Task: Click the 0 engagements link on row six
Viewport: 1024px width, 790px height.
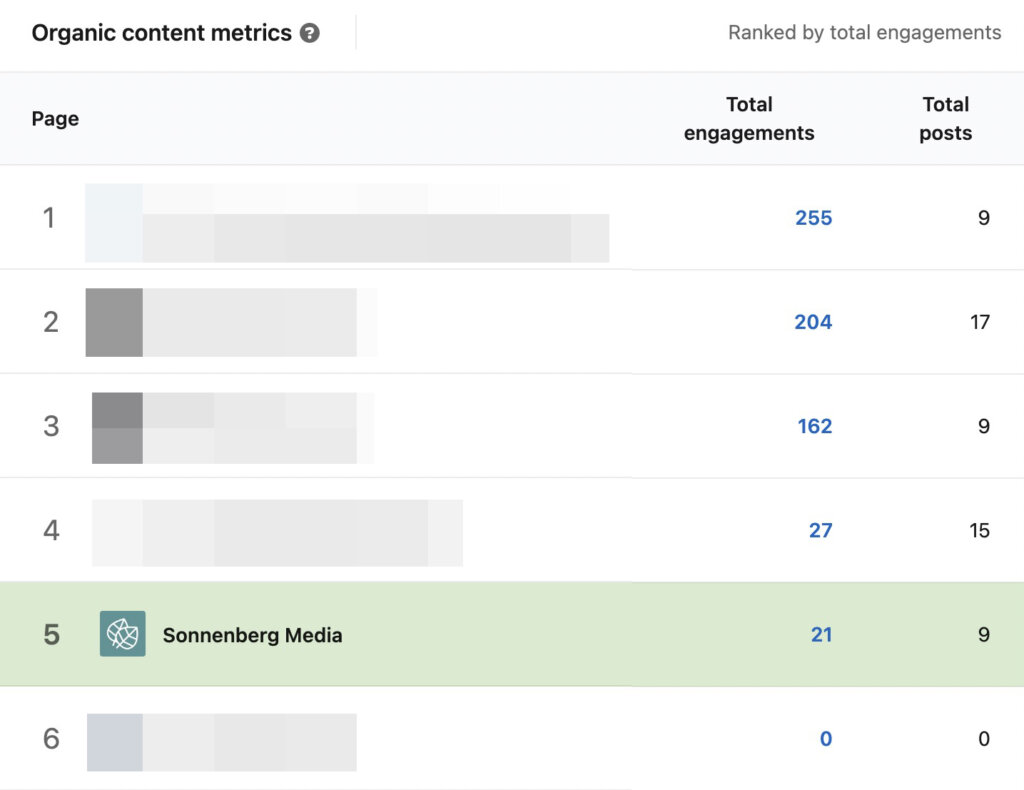Action: point(826,738)
